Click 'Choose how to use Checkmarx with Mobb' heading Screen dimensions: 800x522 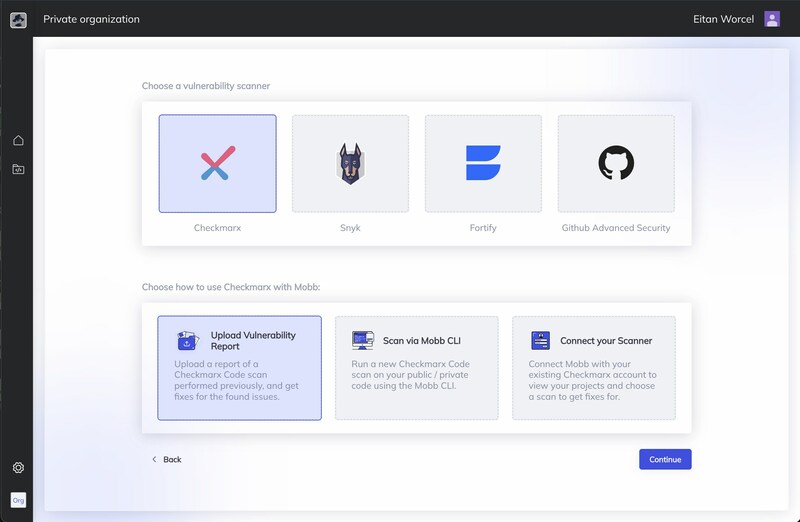click(231, 287)
